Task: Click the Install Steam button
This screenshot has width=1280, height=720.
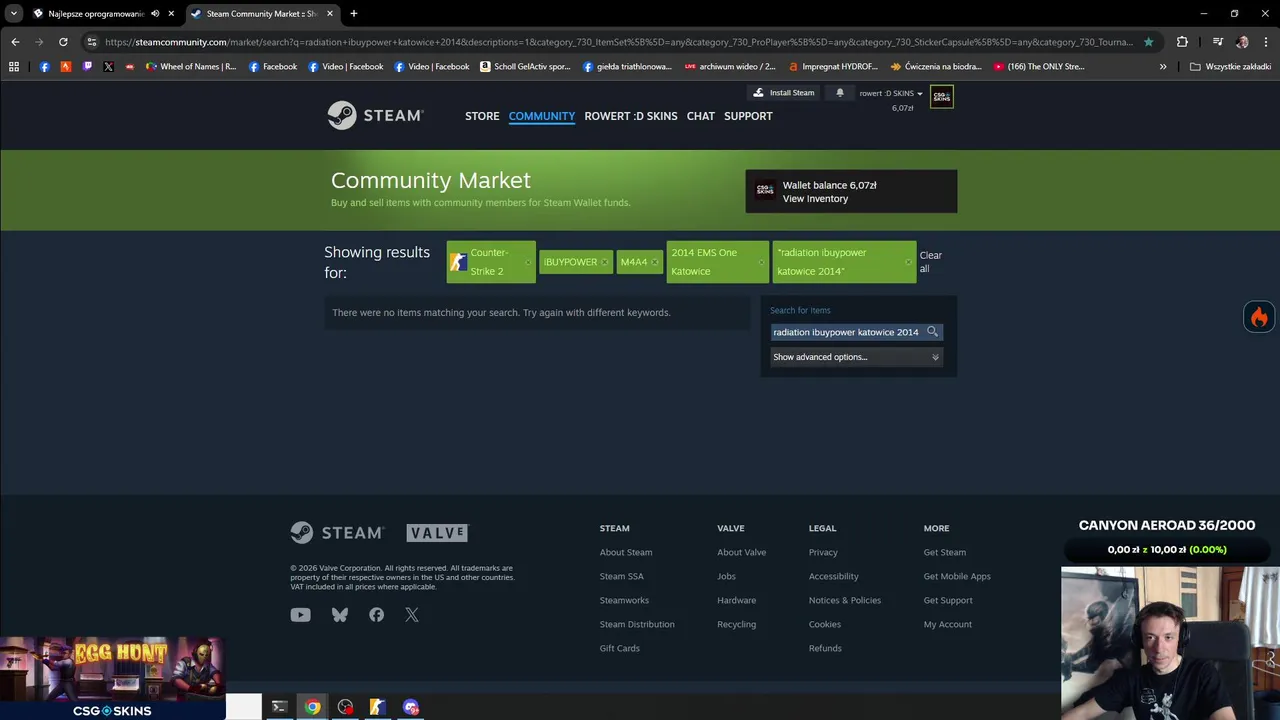Action: point(783,93)
